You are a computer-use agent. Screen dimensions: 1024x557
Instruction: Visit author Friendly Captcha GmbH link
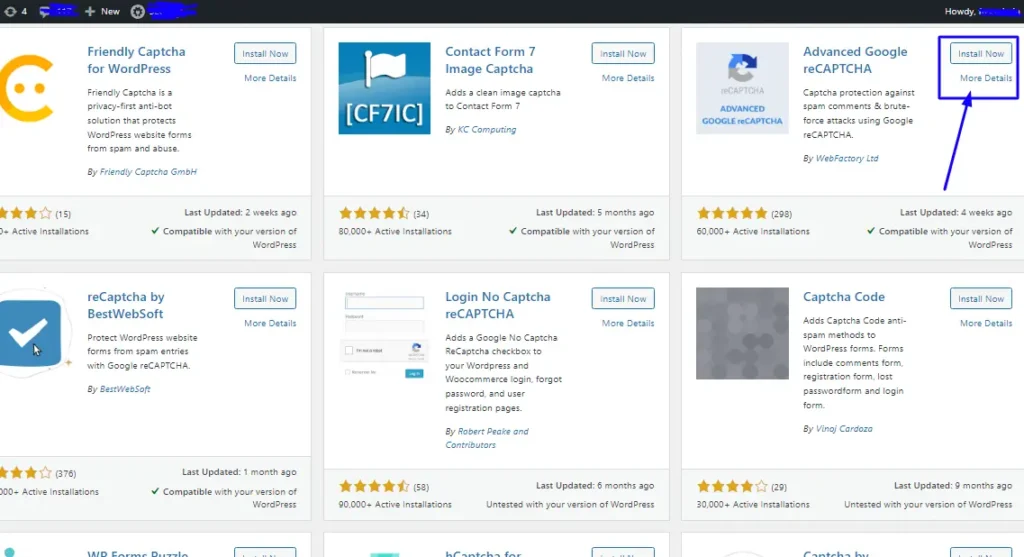(x=148, y=172)
